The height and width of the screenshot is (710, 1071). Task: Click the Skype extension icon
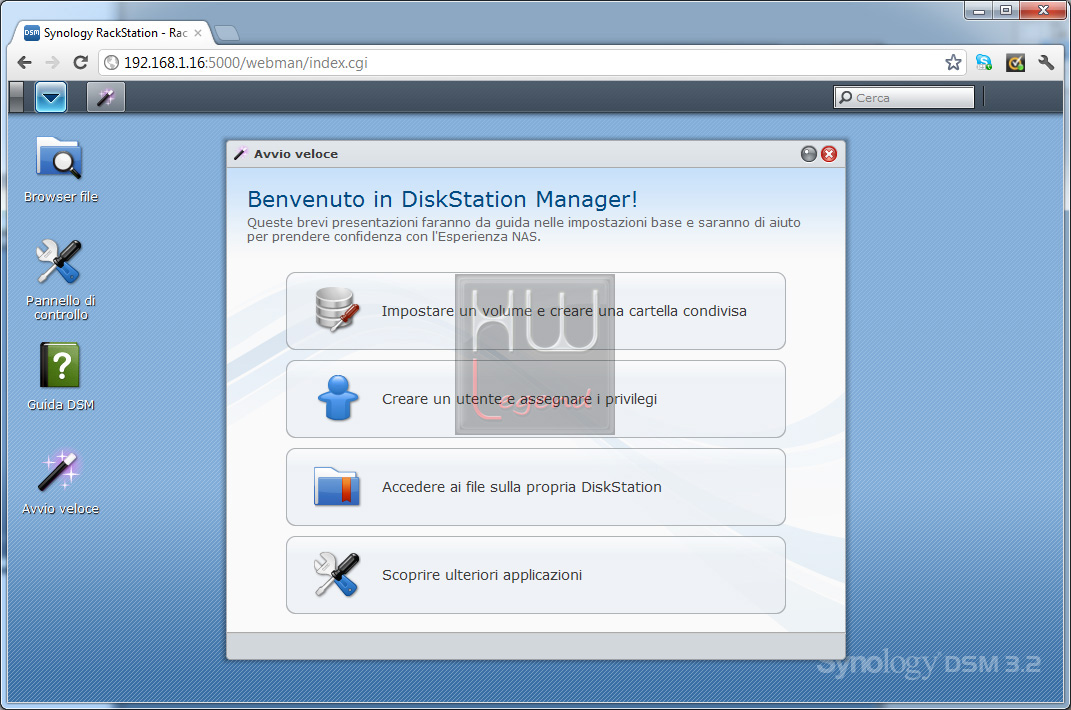point(984,63)
